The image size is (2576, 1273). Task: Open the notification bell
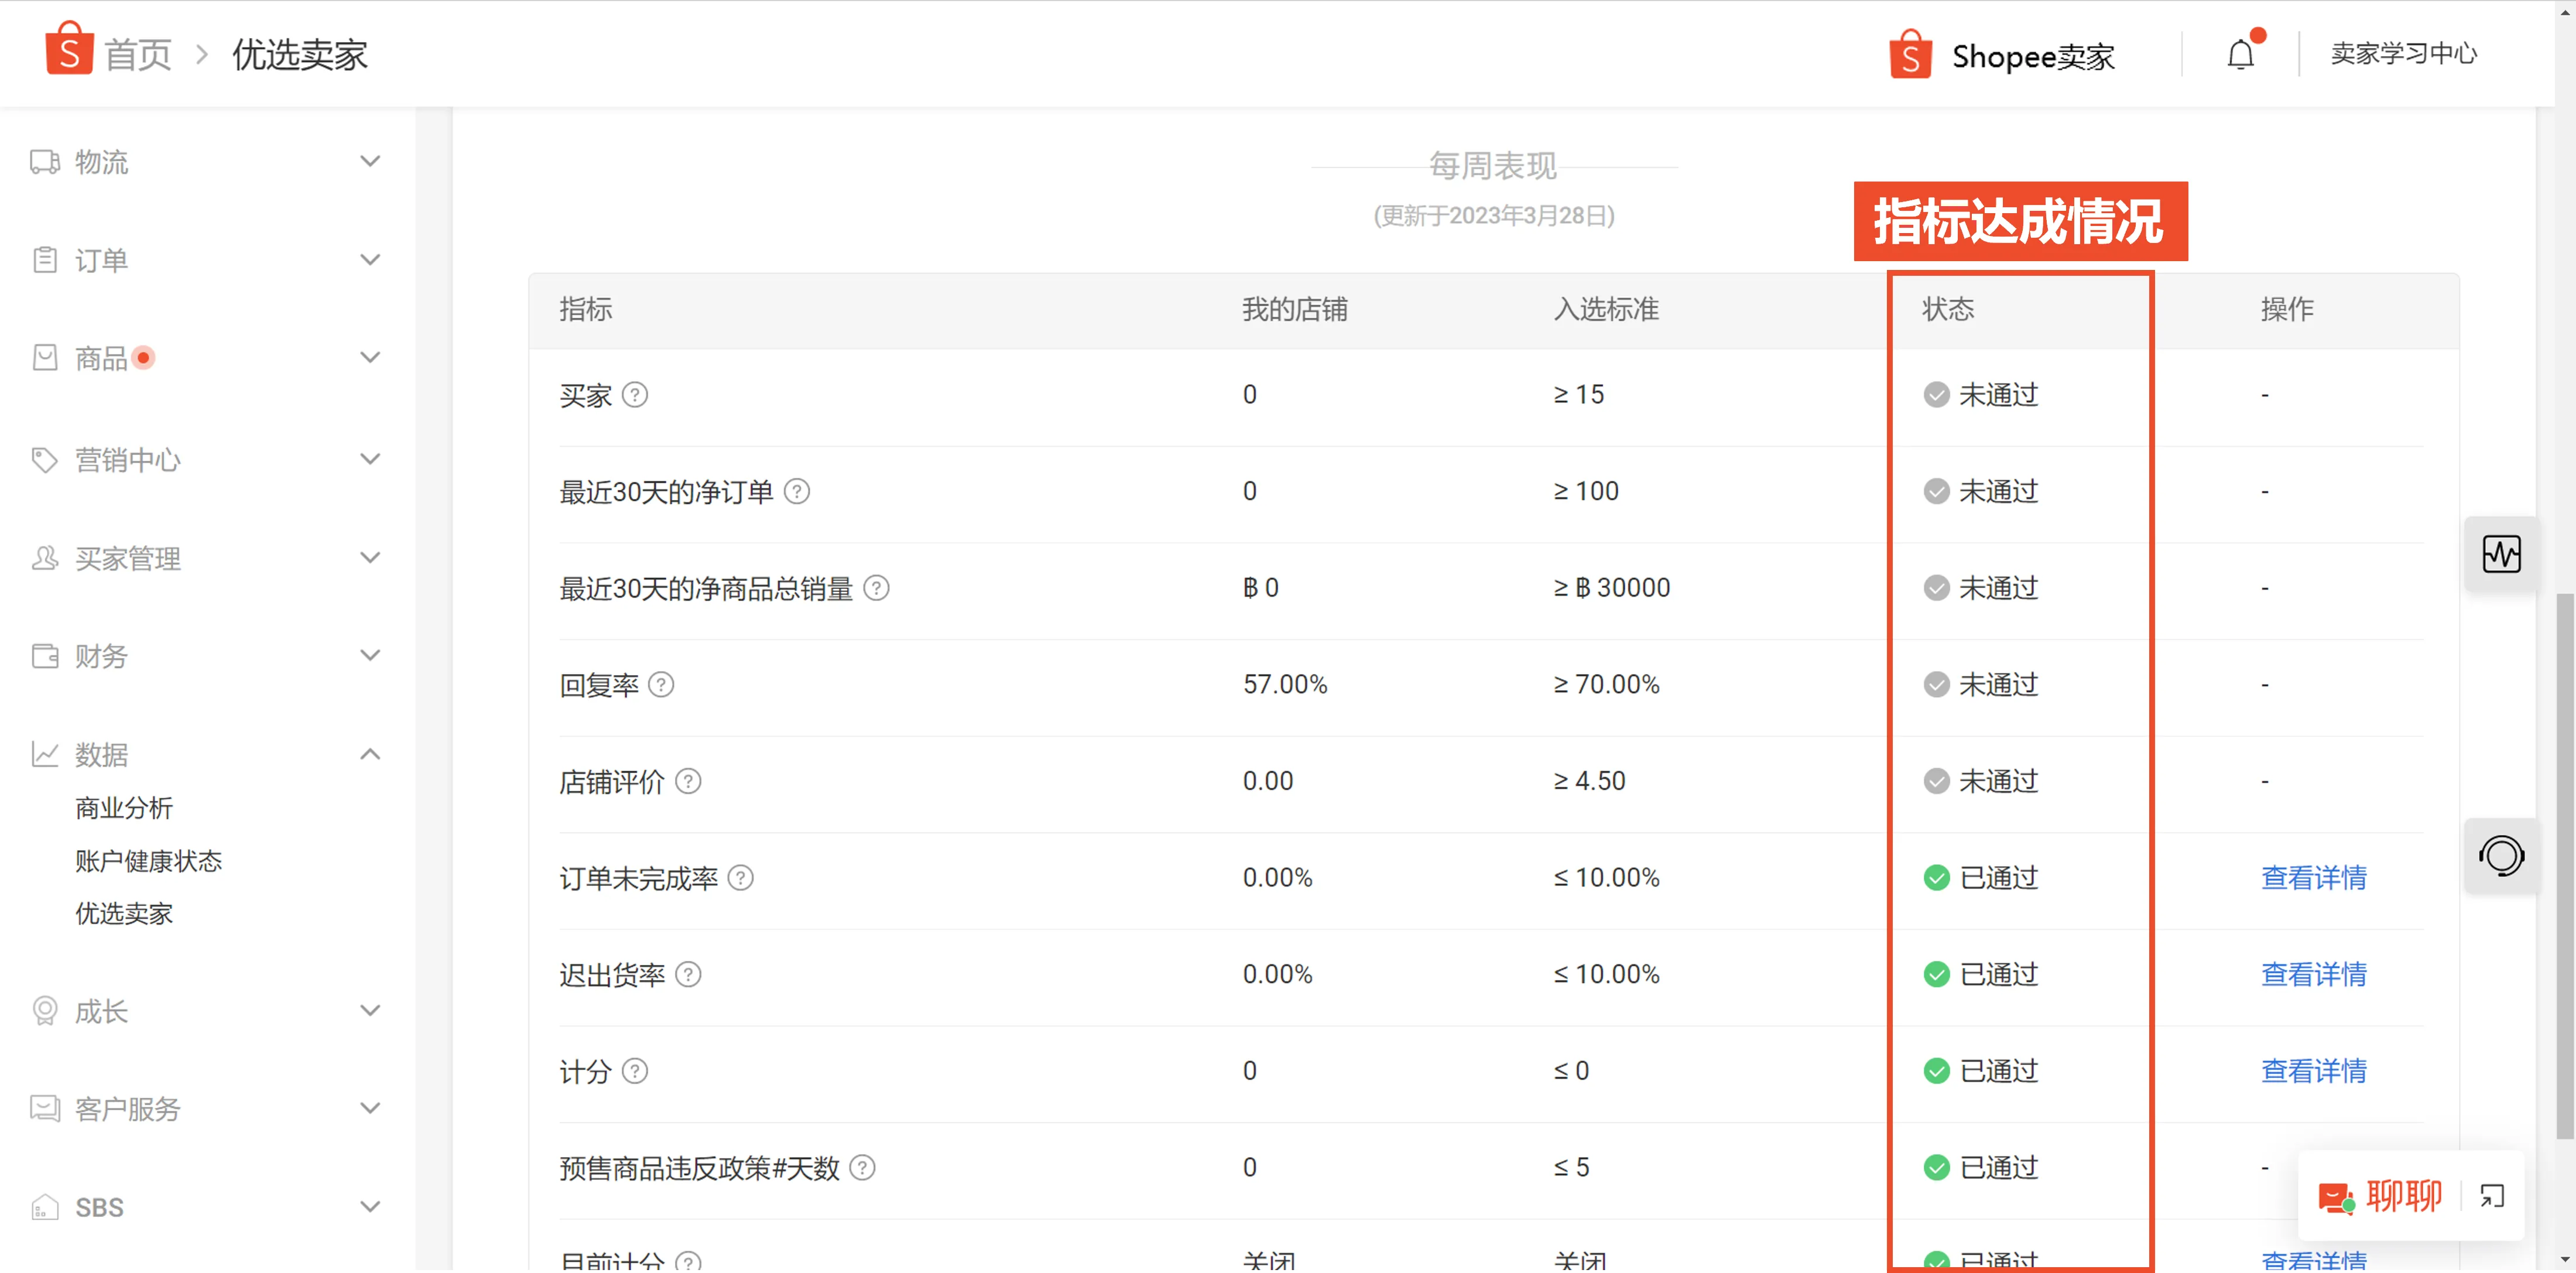click(2240, 55)
